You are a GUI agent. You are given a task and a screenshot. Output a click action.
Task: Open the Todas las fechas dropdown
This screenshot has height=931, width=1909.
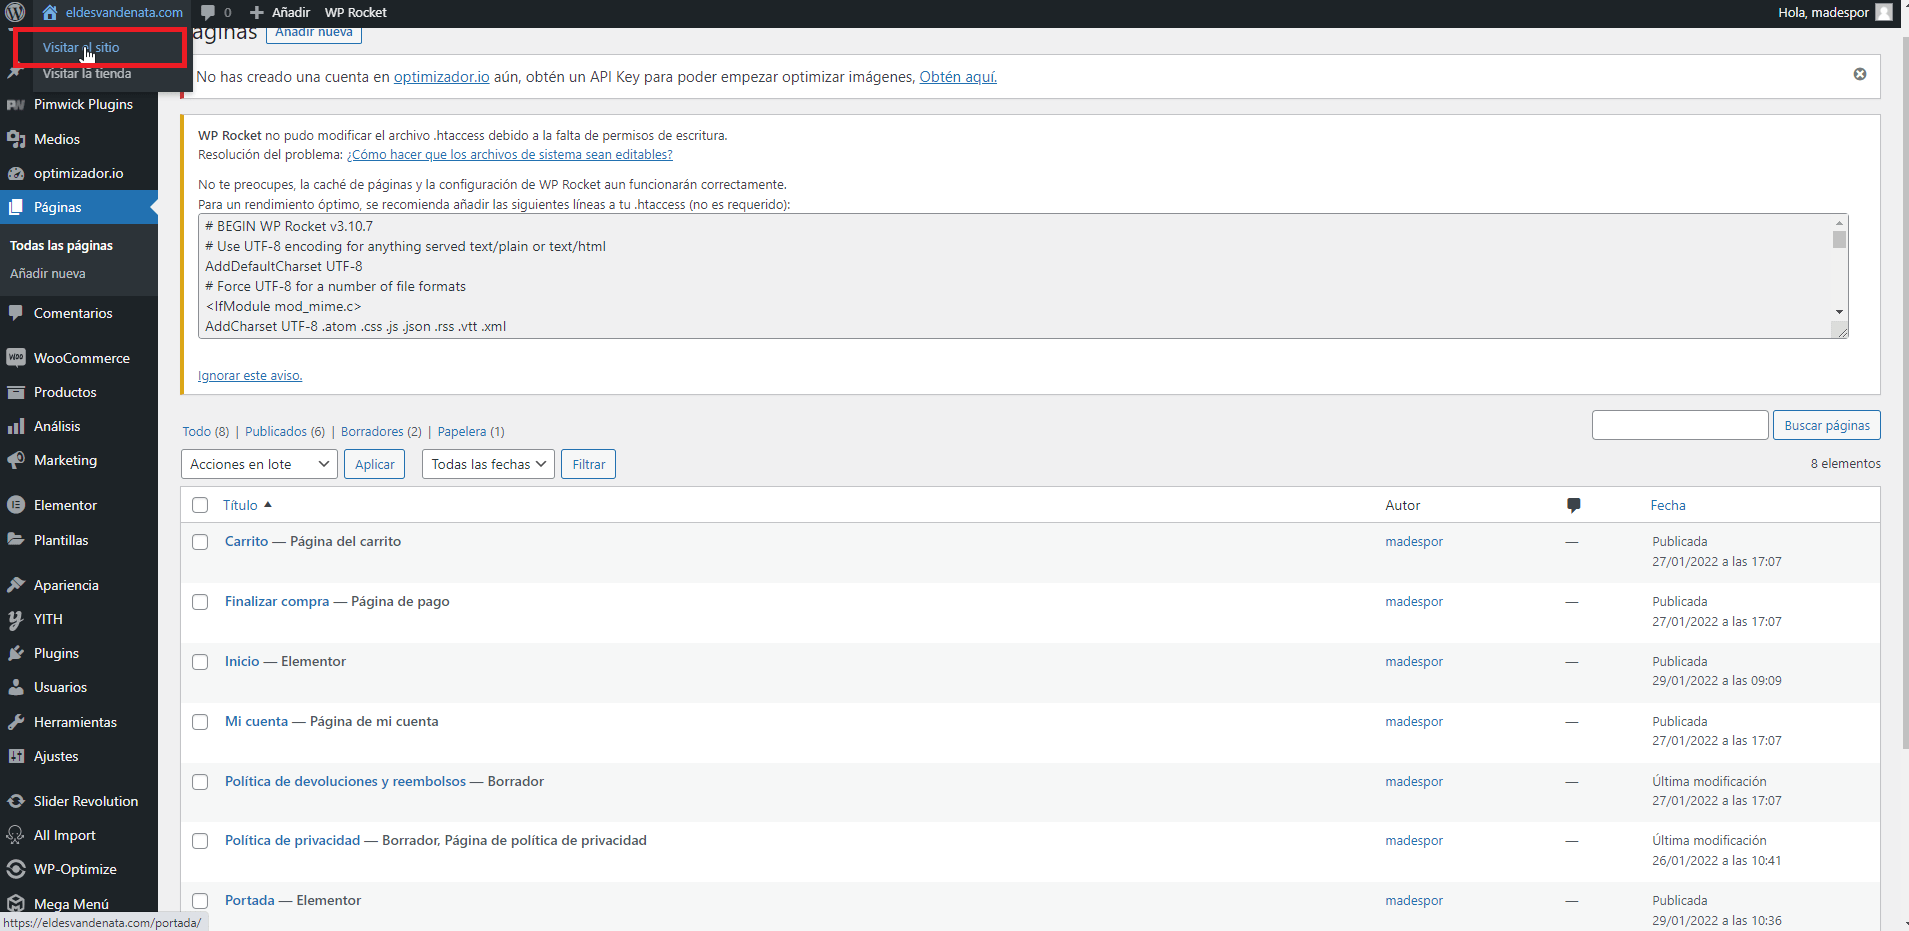[488, 464]
